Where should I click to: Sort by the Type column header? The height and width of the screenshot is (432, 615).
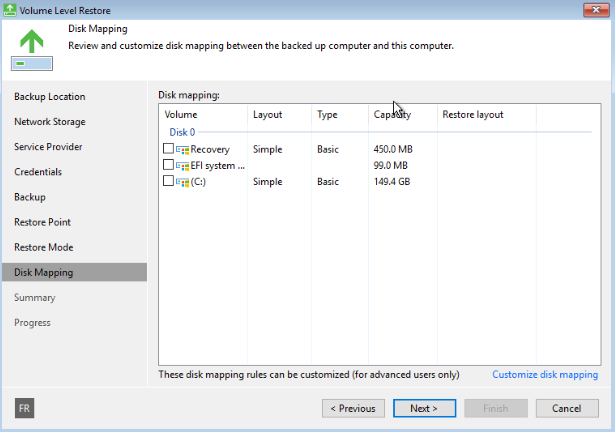(x=340, y=115)
